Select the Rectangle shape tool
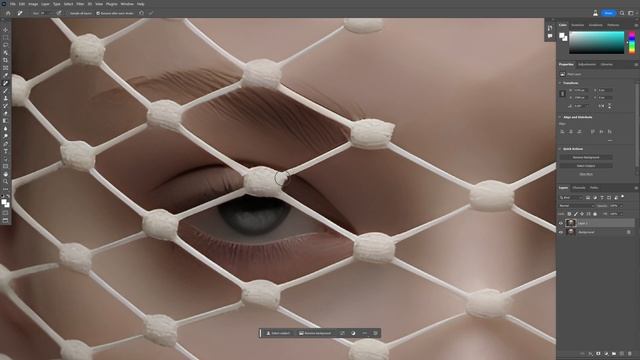Viewport: 640px width, 360px height. [x=5, y=167]
